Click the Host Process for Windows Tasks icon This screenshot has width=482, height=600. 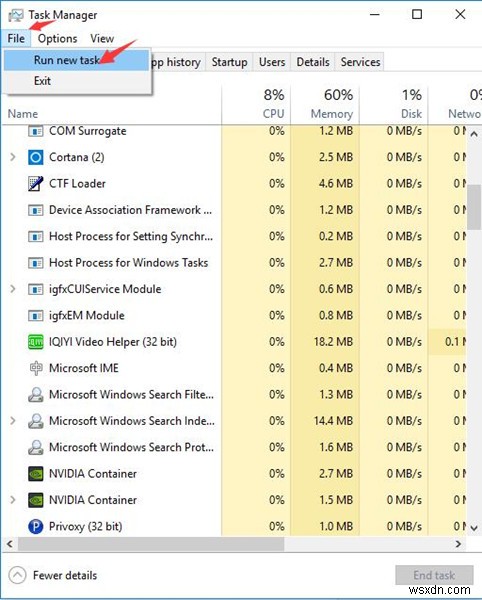point(36,263)
